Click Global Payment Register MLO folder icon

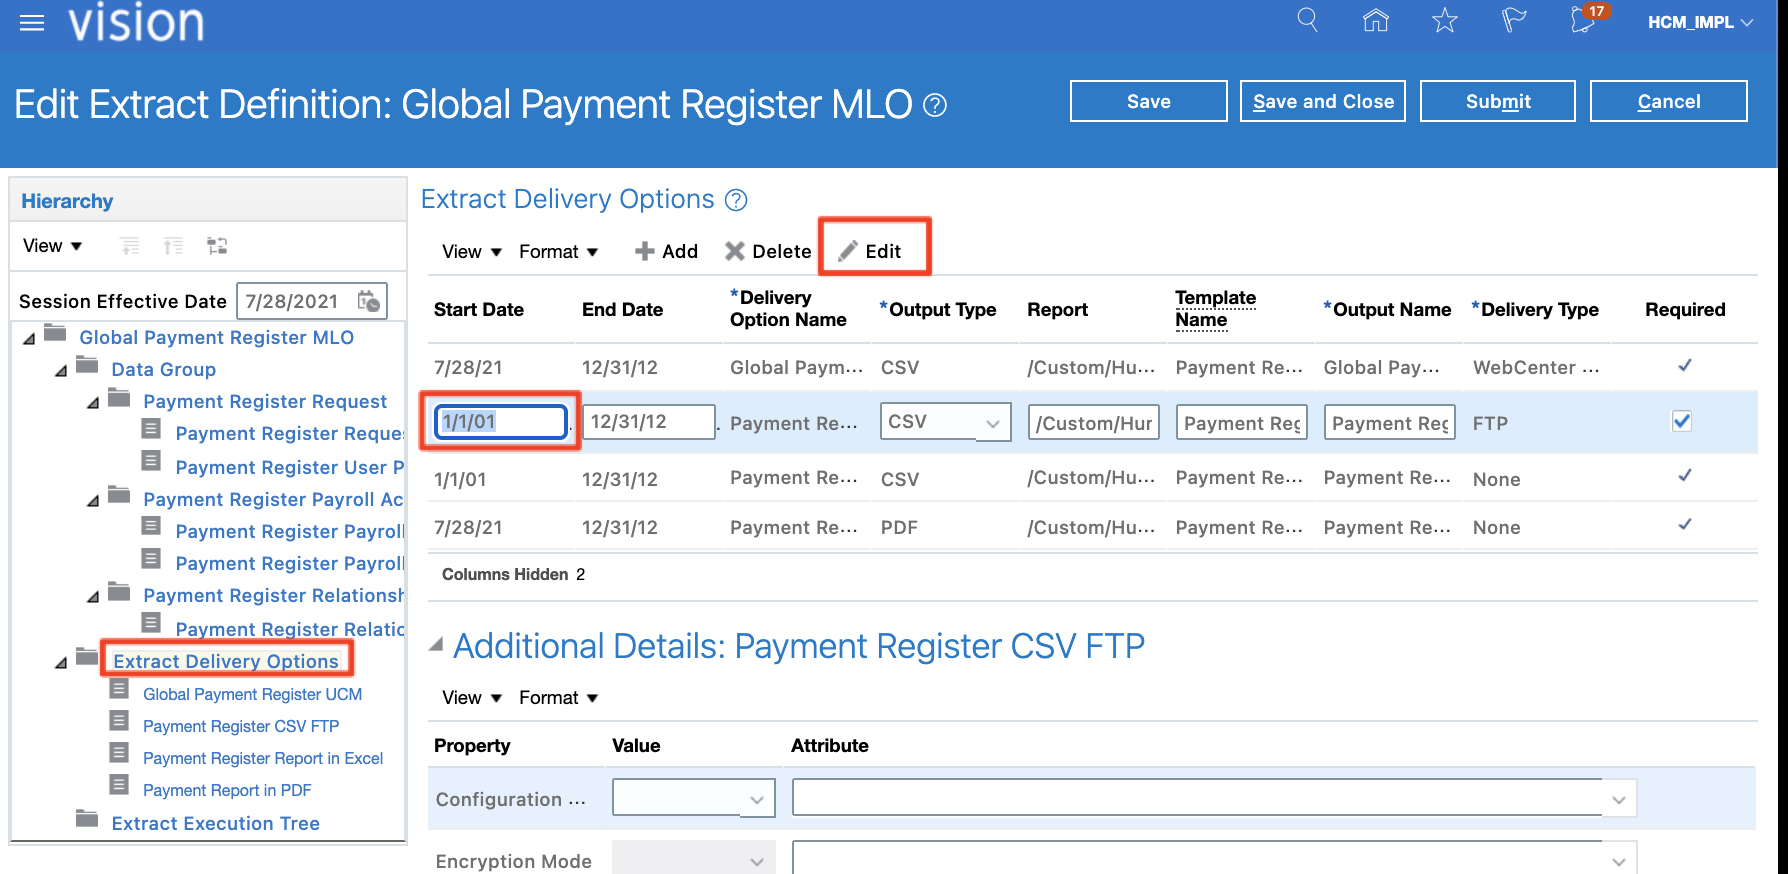55,334
